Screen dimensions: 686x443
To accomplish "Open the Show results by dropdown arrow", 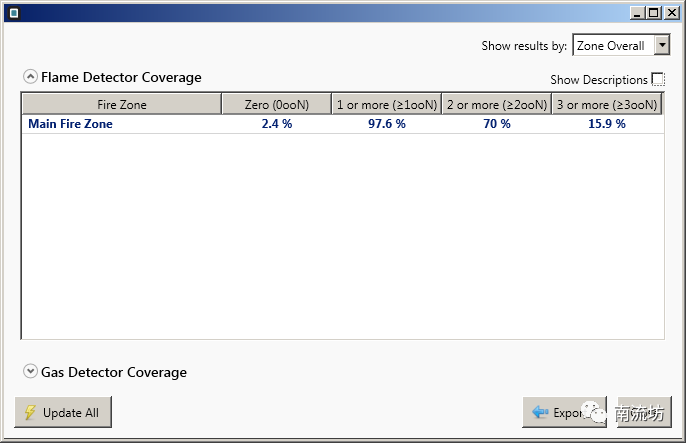I will tap(662, 45).
